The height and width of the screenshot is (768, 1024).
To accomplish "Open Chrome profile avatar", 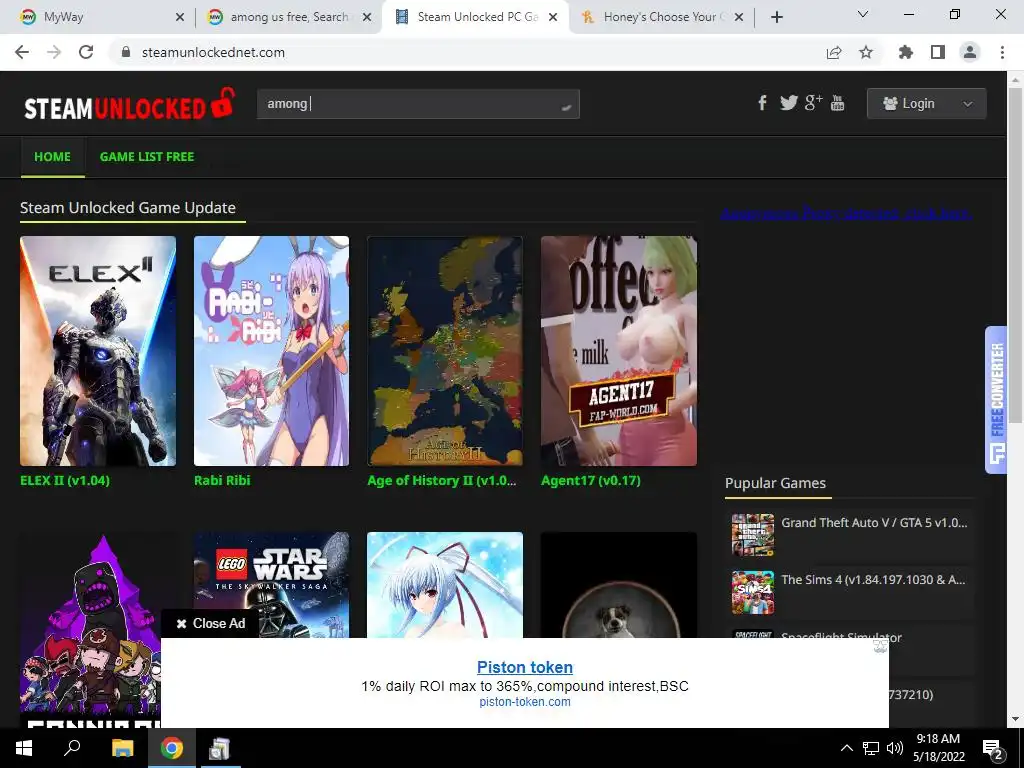I will [x=970, y=52].
